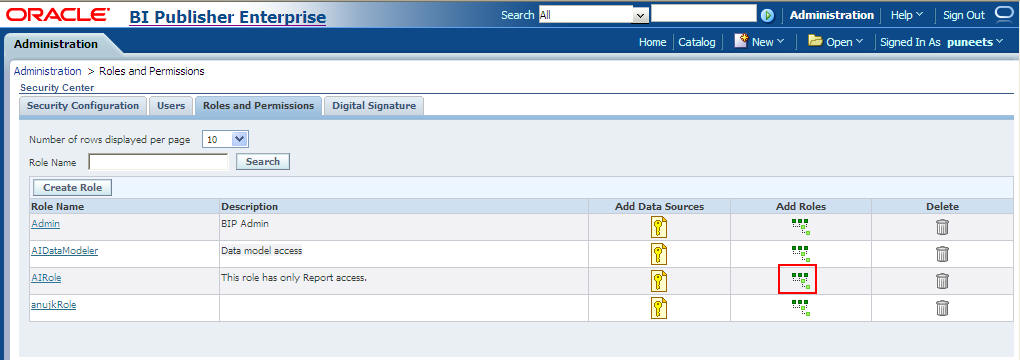Click Add Roles icon for AIRole
The height and width of the screenshot is (360, 1020).
coord(801,281)
